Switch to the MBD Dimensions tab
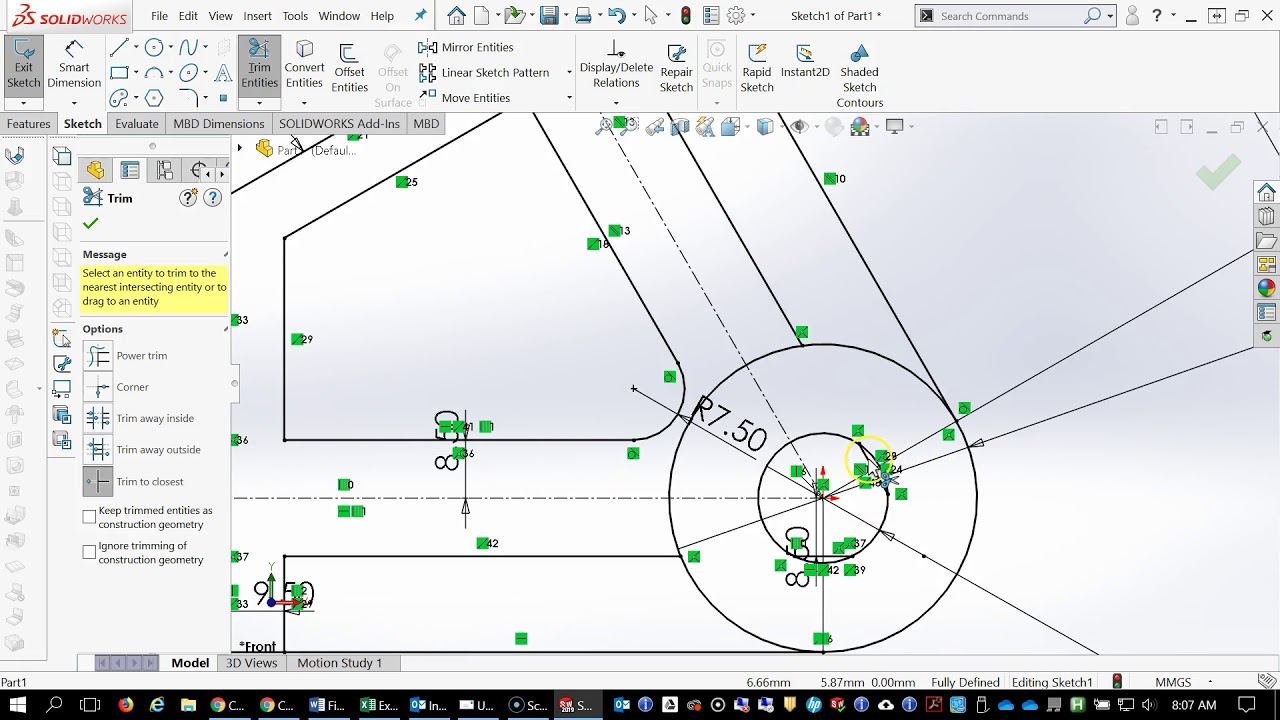The height and width of the screenshot is (720, 1280). point(219,124)
